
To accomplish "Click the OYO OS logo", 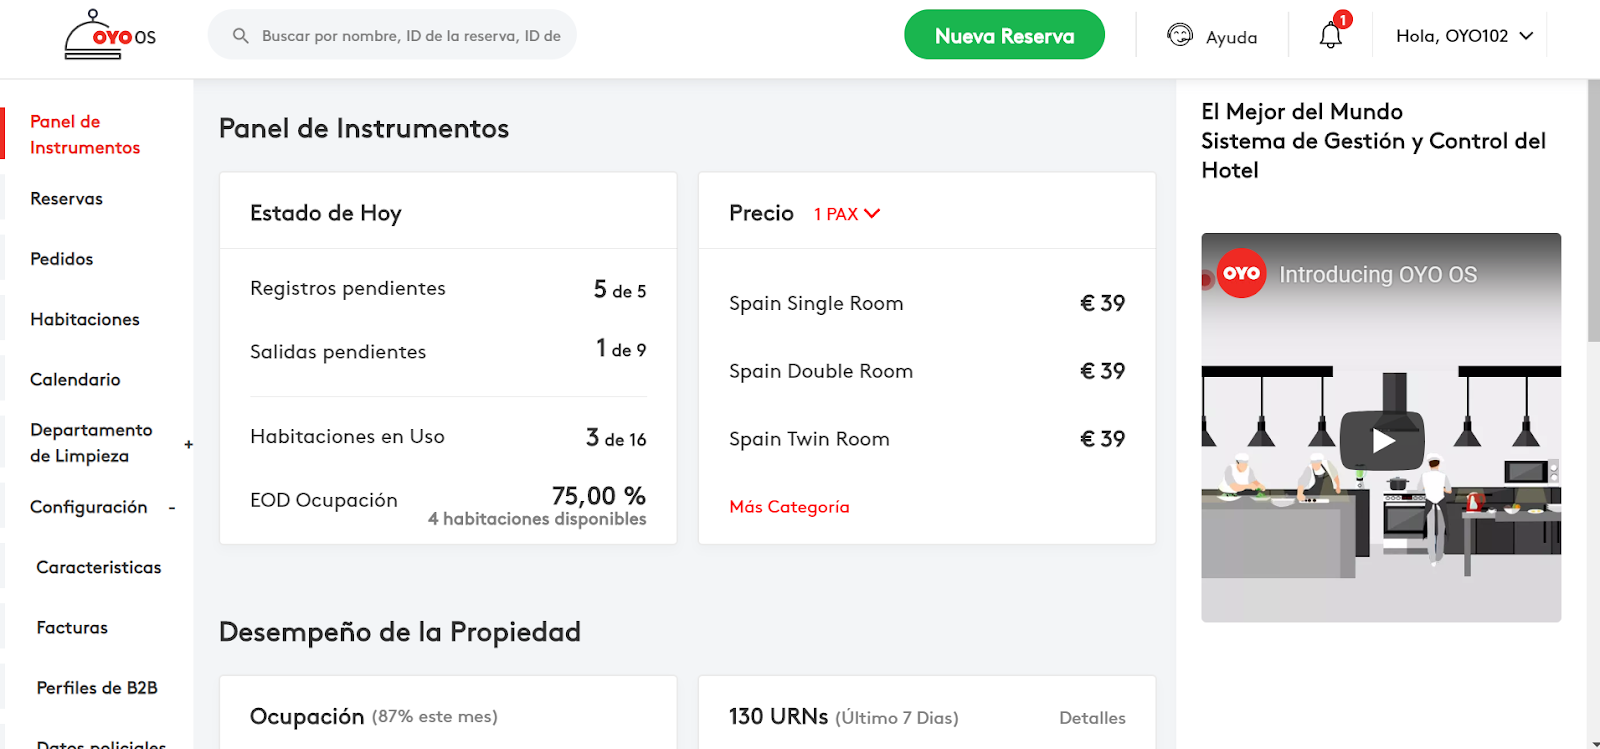I will click(x=110, y=35).
